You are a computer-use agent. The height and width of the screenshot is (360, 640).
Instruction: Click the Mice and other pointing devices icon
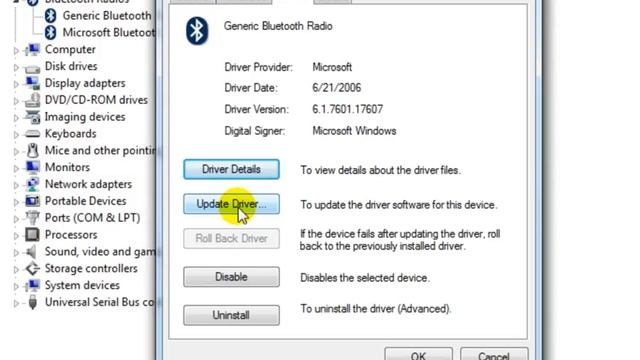coord(33,151)
